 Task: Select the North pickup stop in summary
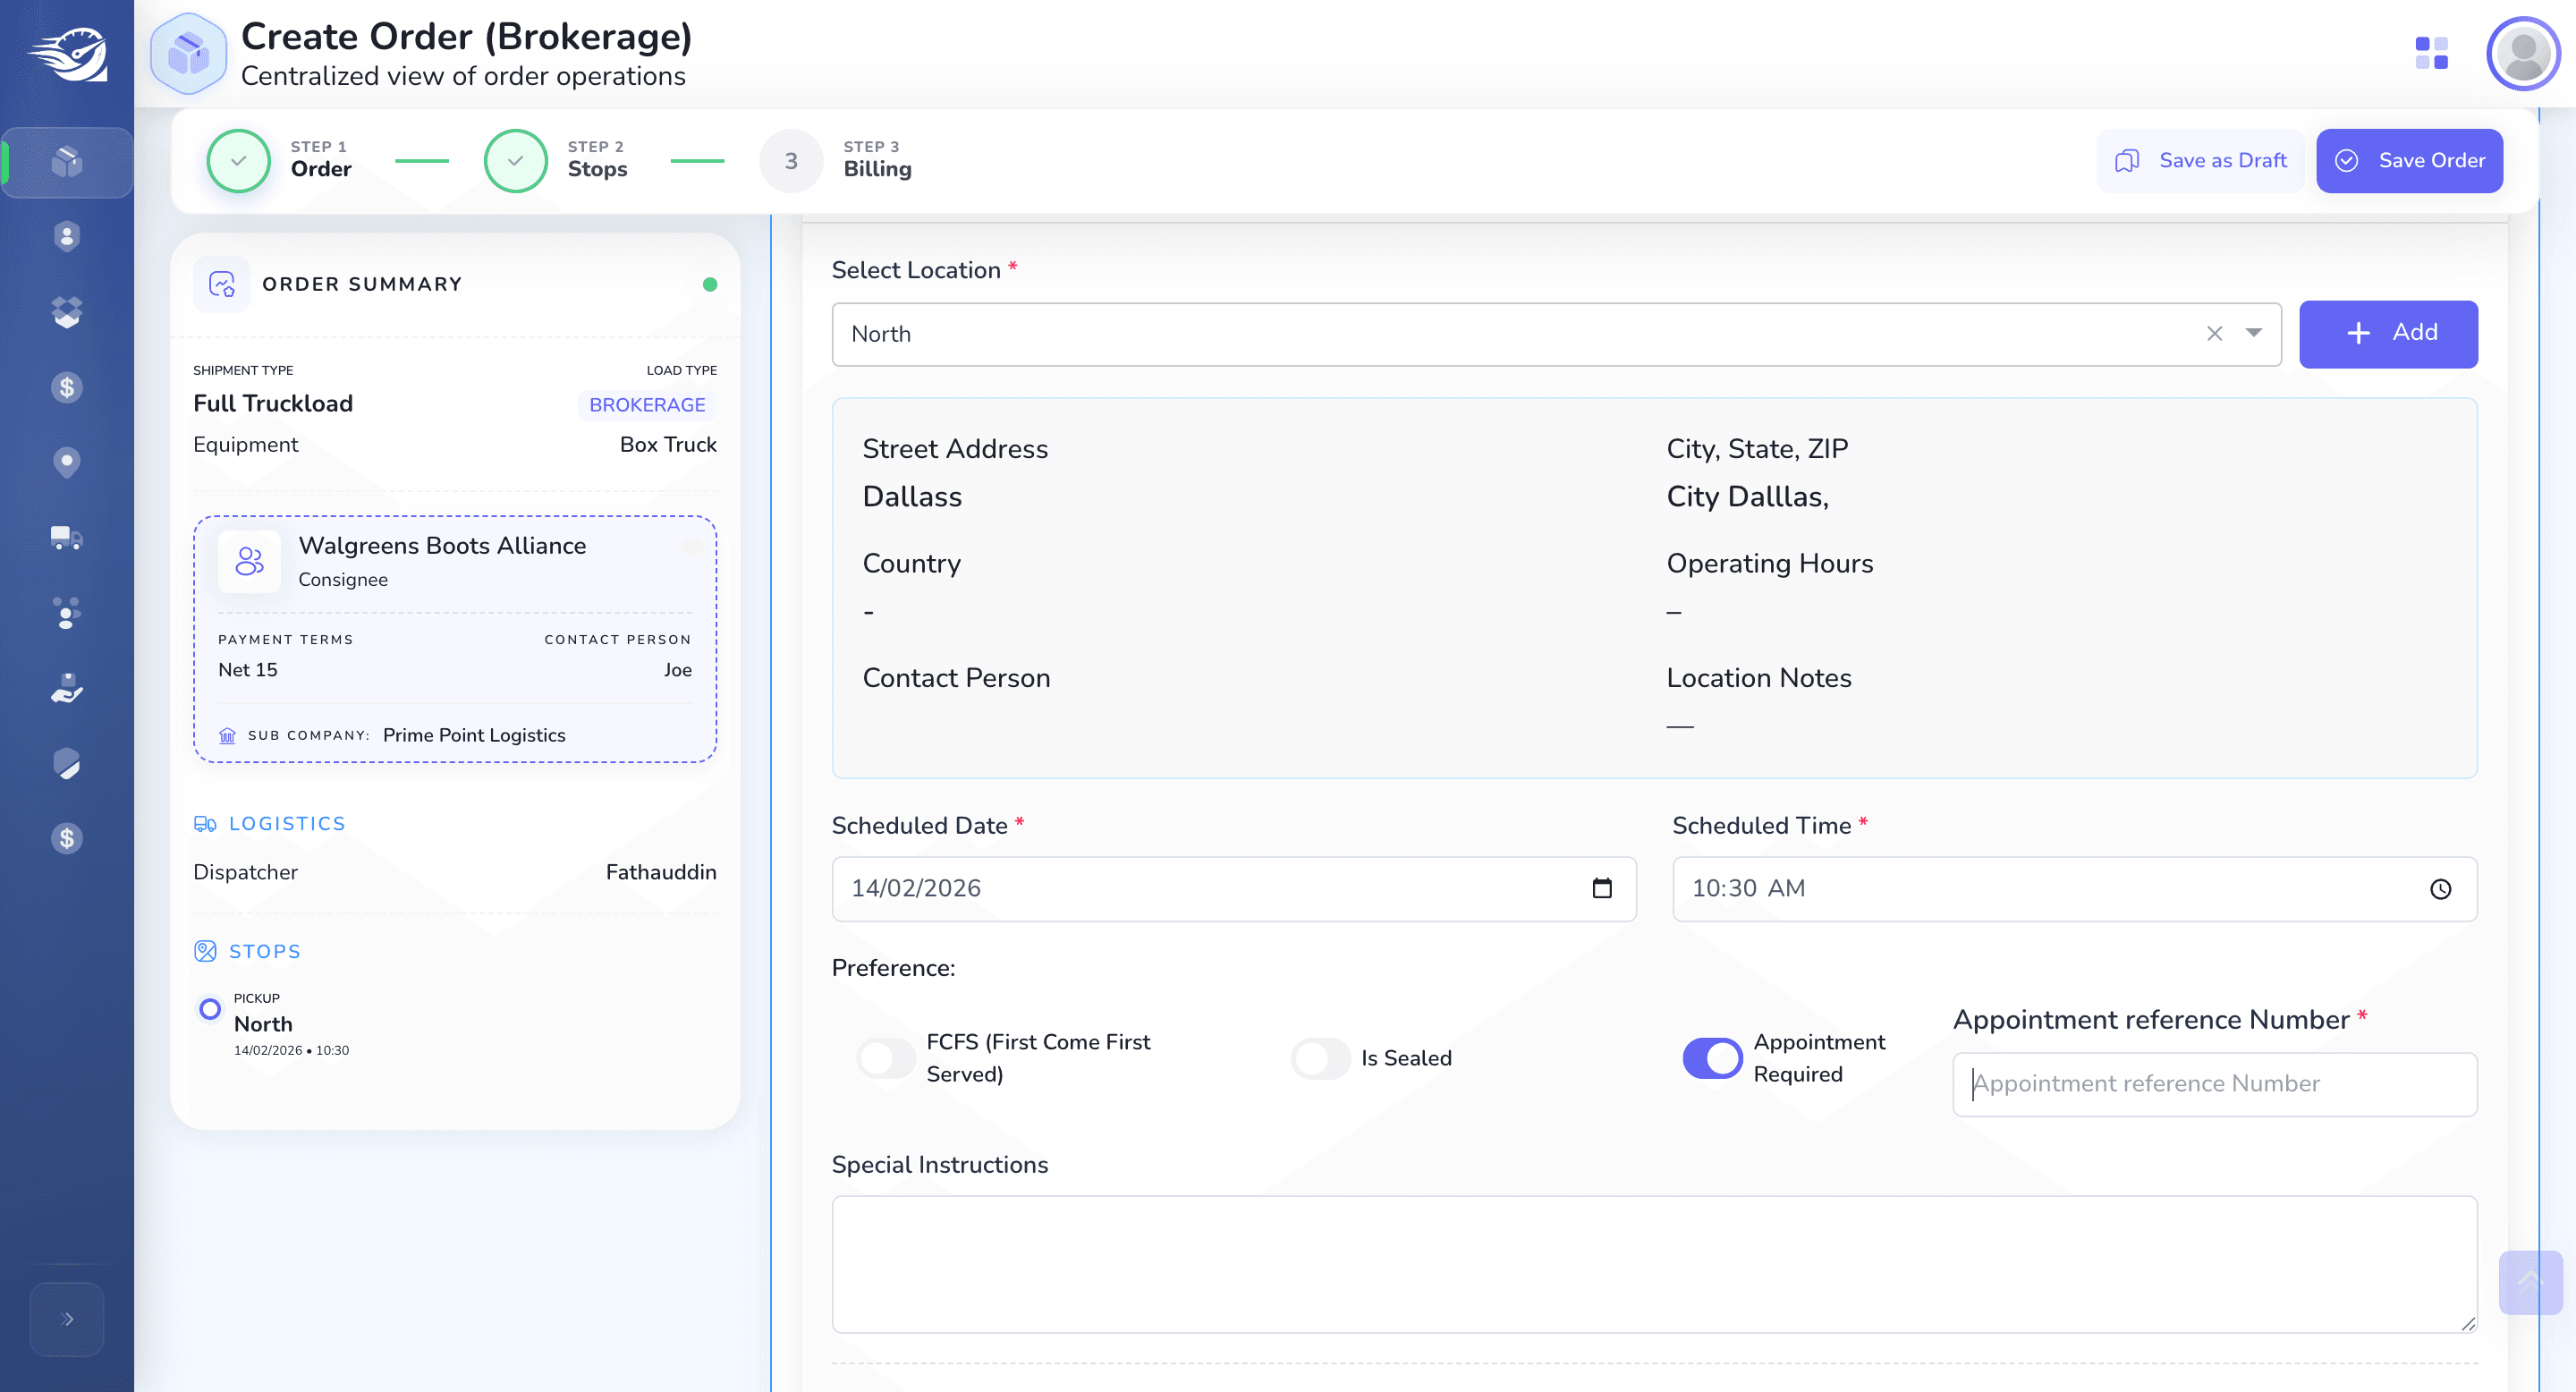(x=263, y=1024)
